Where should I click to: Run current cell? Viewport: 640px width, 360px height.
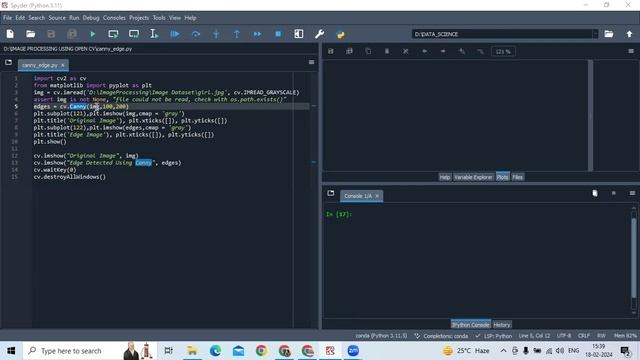(113, 34)
